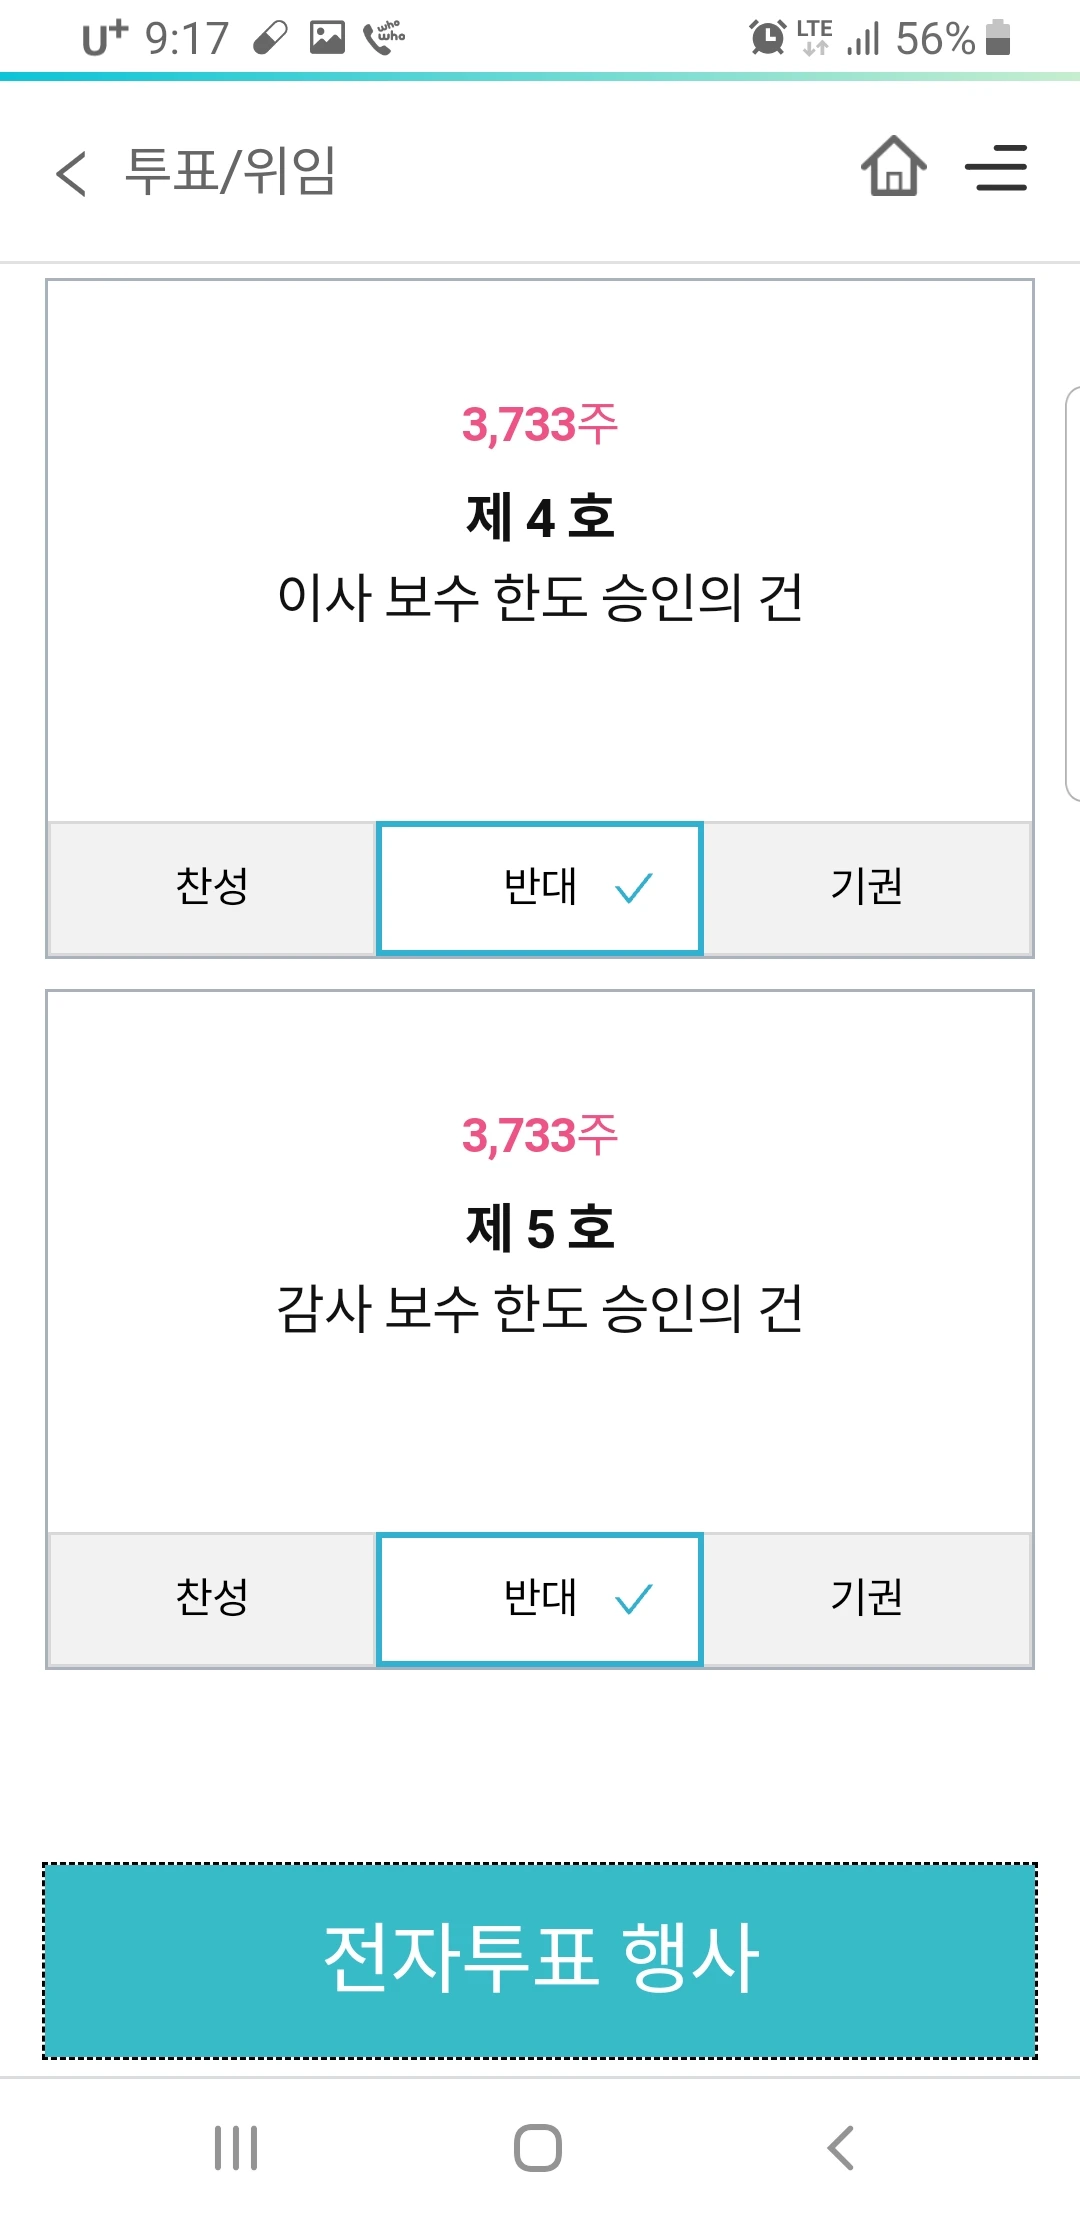Tap the 이사 보수 한도 승인의 건 title
The height and width of the screenshot is (2220, 1080).
tap(540, 598)
